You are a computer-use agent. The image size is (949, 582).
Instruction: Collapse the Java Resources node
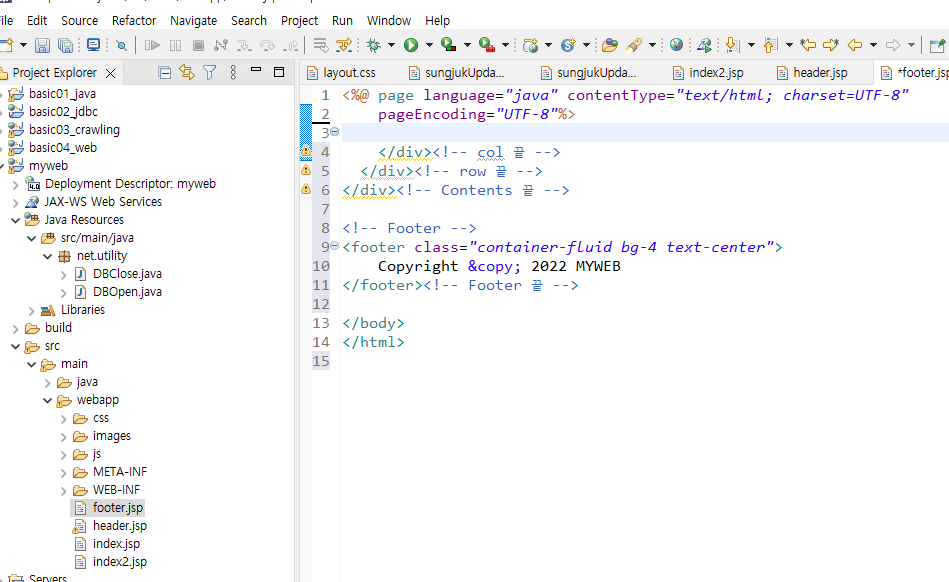pyautogui.click(x=15, y=220)
